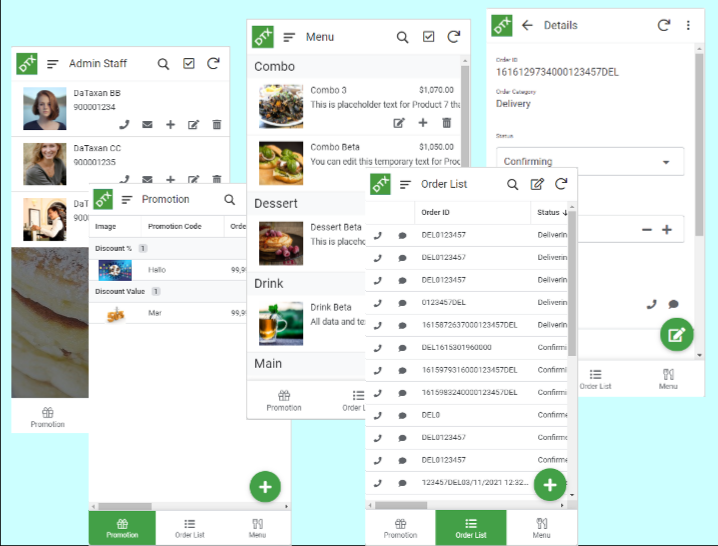The width and height of the screenshot is (718, 546).
Task: Message customer for order DEL0
Action: (402, 415)
